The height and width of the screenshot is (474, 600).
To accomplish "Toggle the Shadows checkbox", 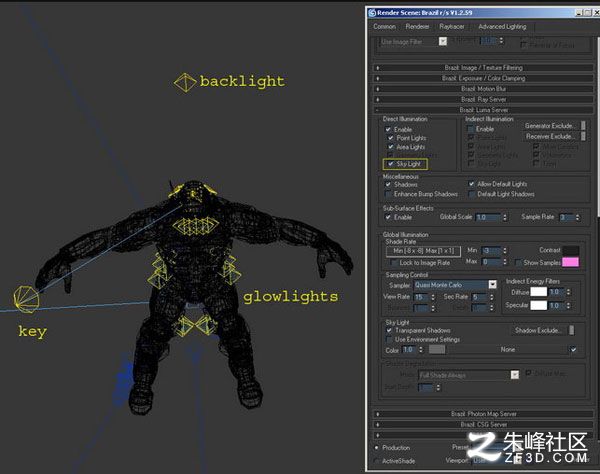I will [388, 184].
